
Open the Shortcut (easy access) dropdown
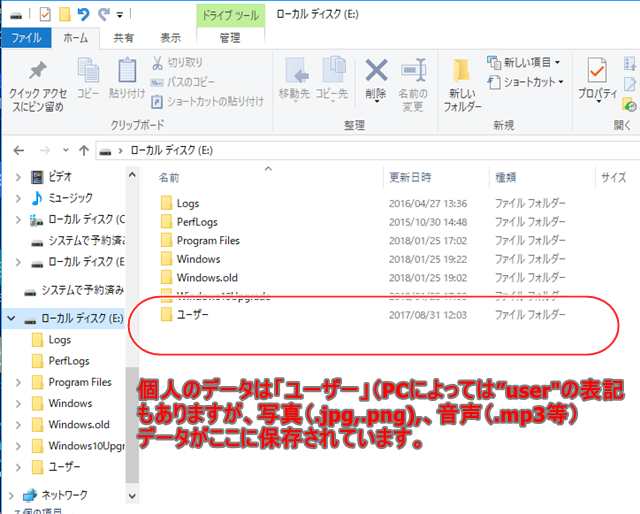tap(526, 82)
